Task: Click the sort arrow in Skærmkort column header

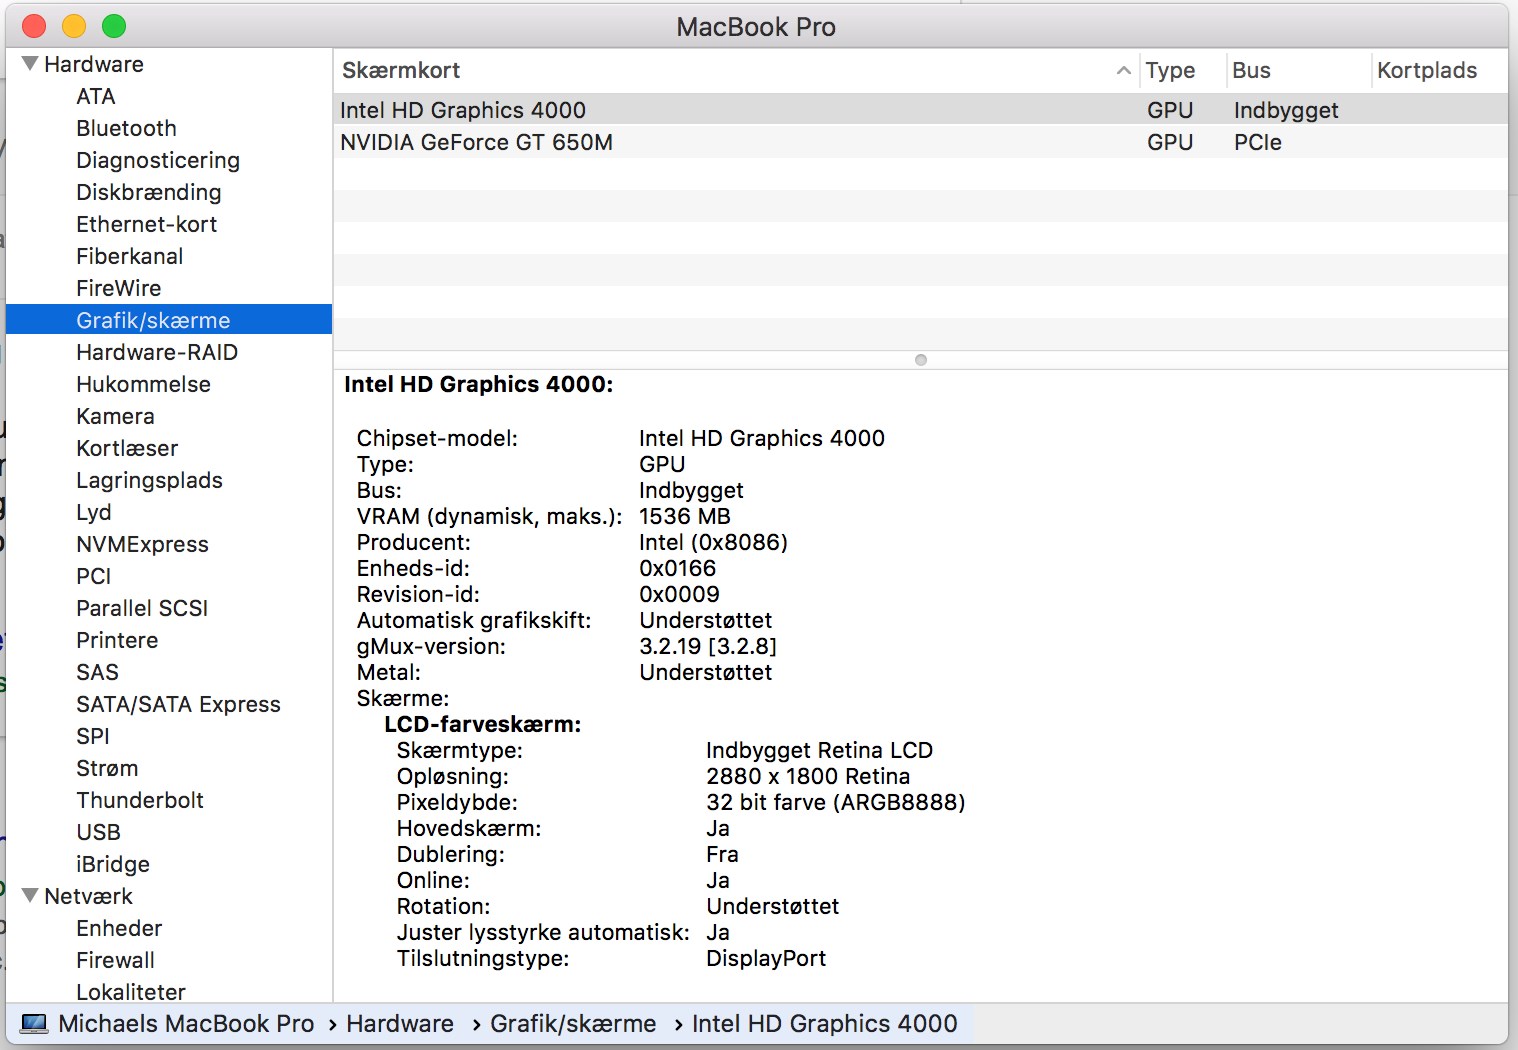Action: (1123, 70)
